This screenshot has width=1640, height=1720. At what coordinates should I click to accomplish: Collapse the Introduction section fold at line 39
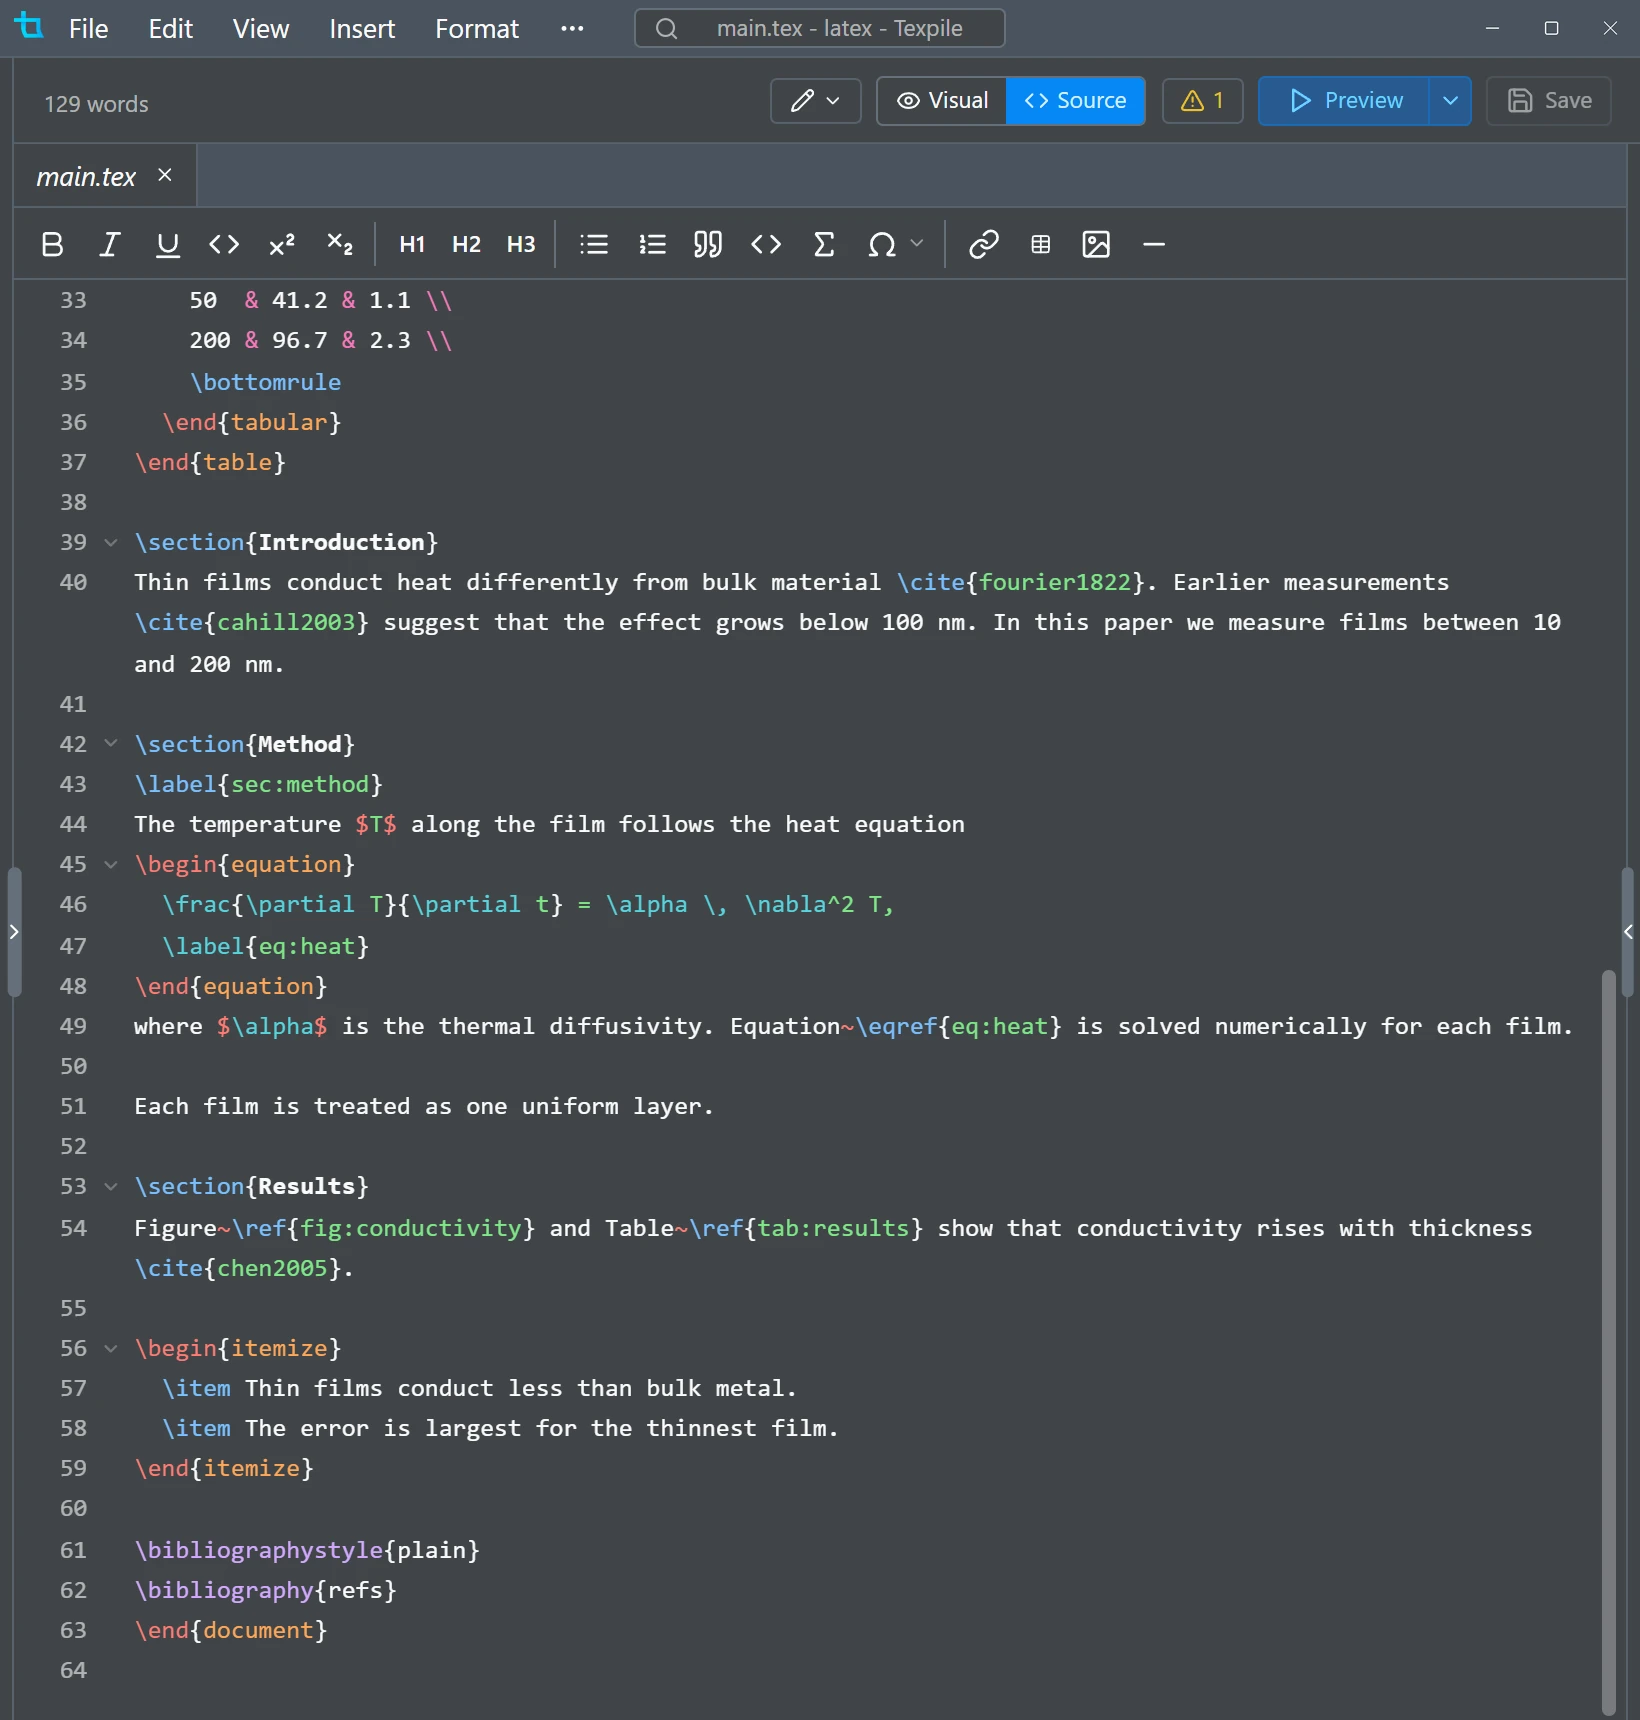coord(111,542)
